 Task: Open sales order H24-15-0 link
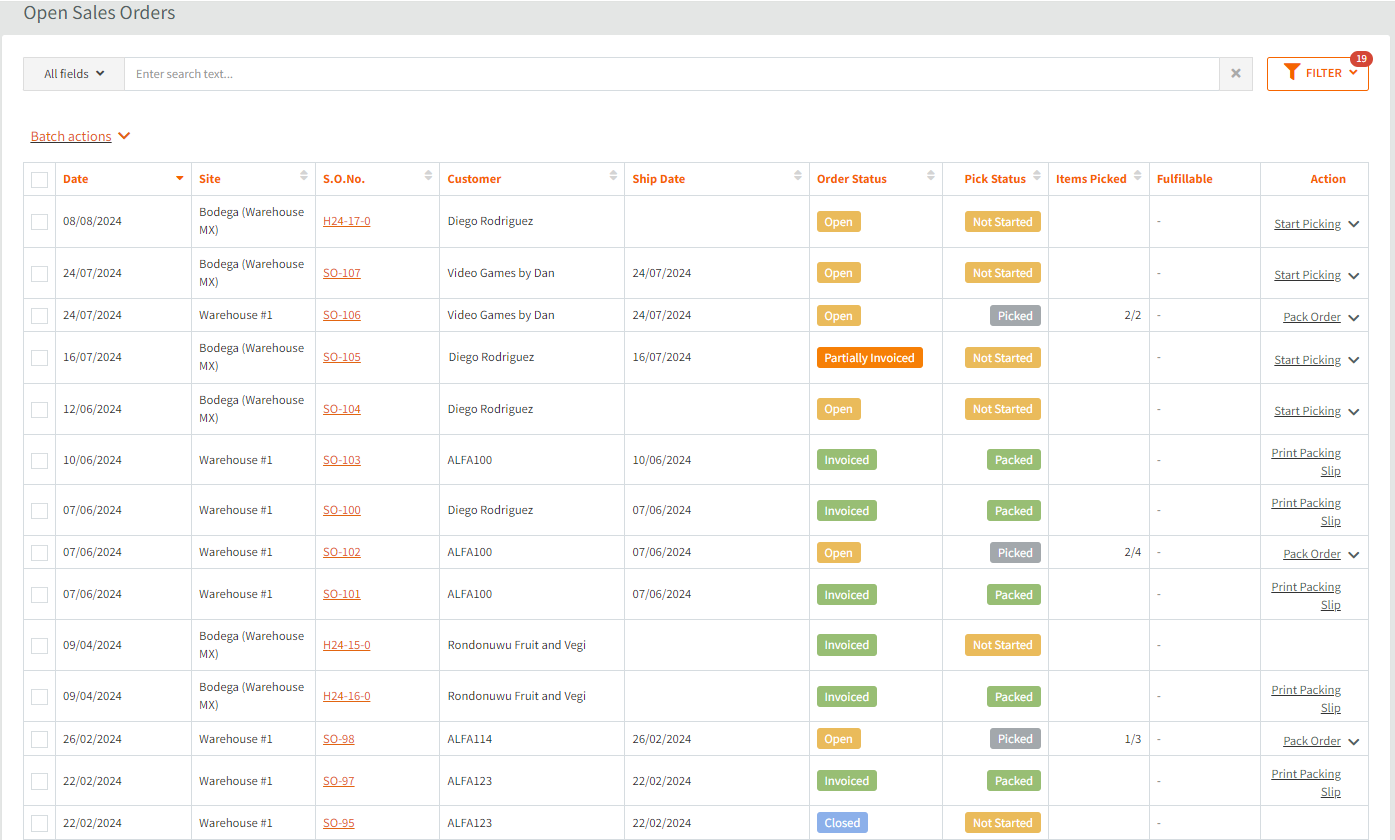[346, 645]
